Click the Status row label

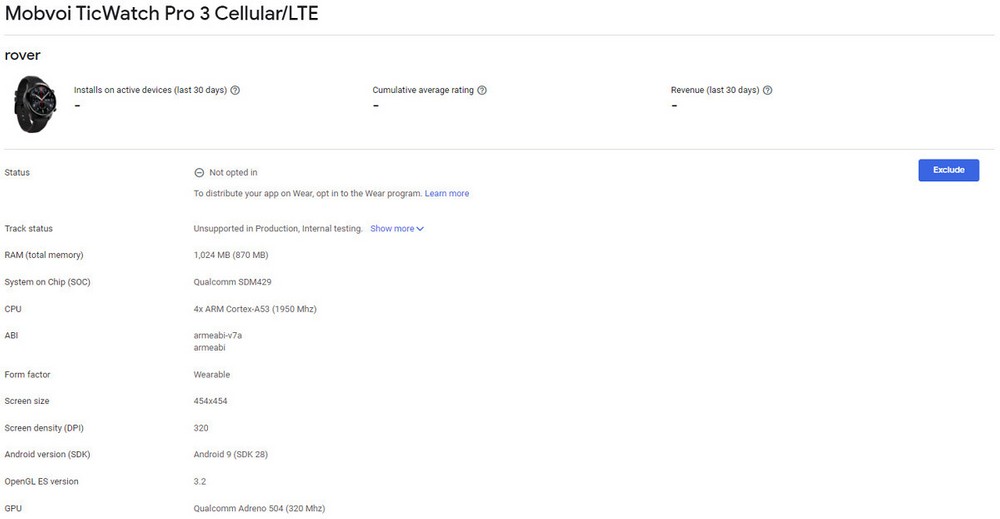pos(17,172)
